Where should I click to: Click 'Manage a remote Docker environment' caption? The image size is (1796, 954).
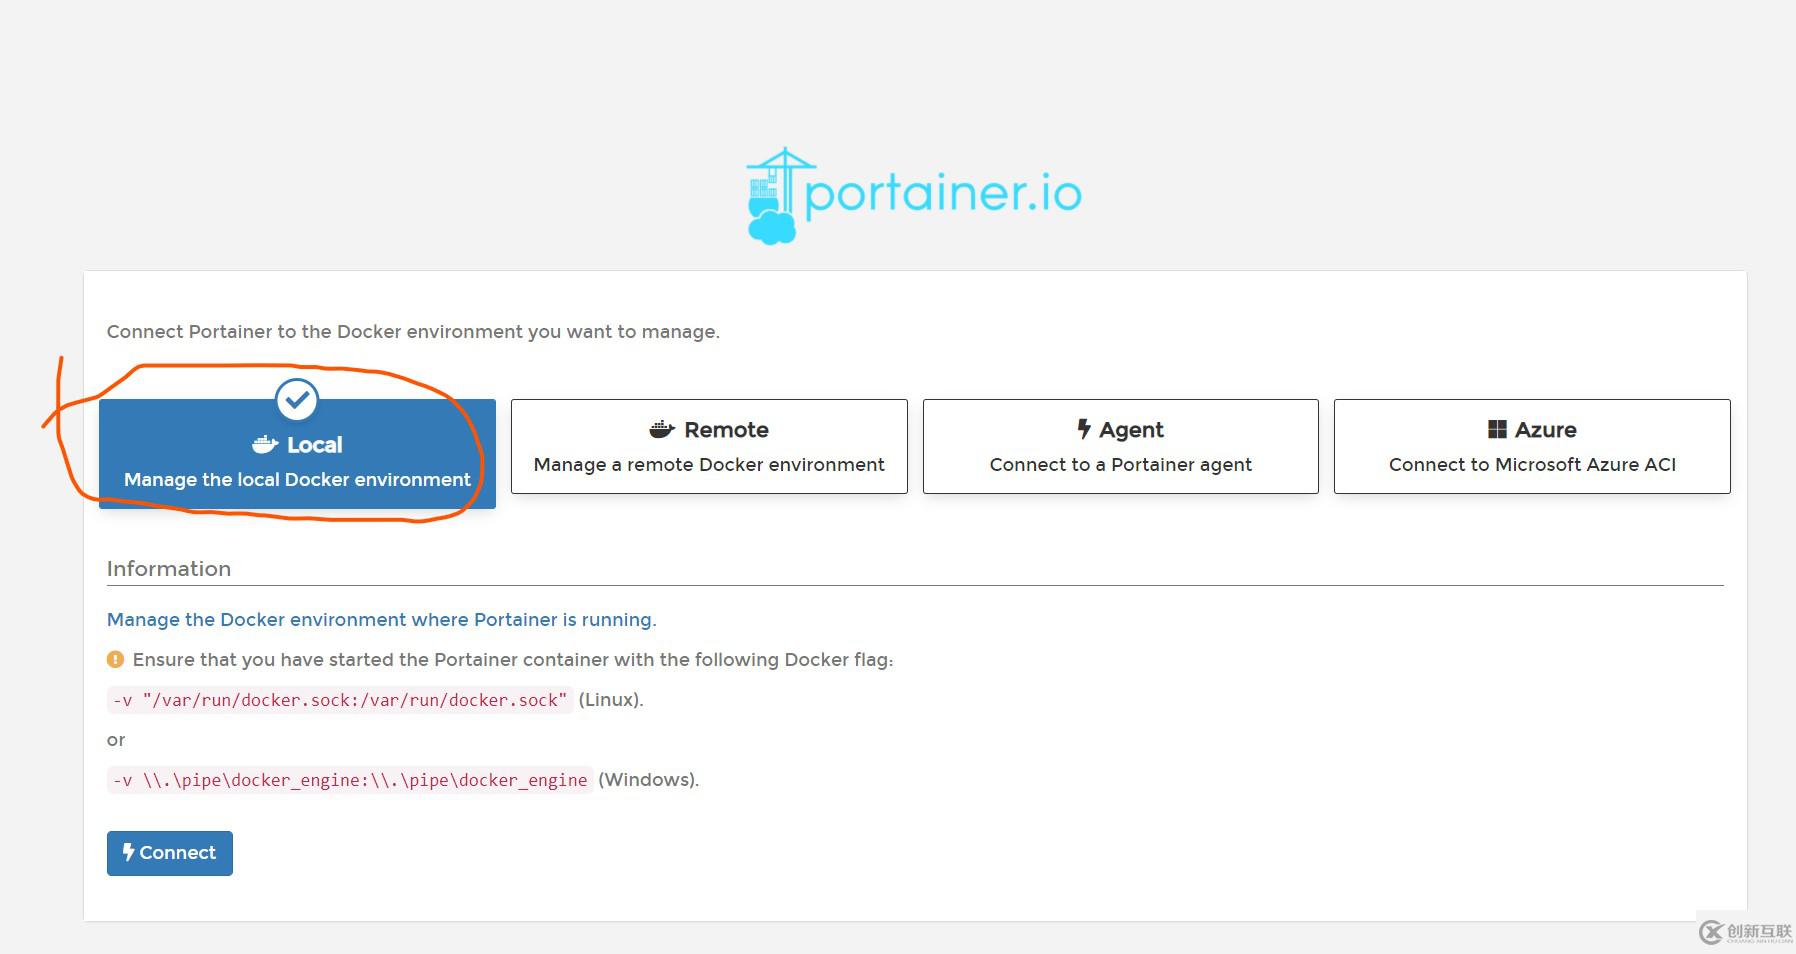tap(709, 465)
